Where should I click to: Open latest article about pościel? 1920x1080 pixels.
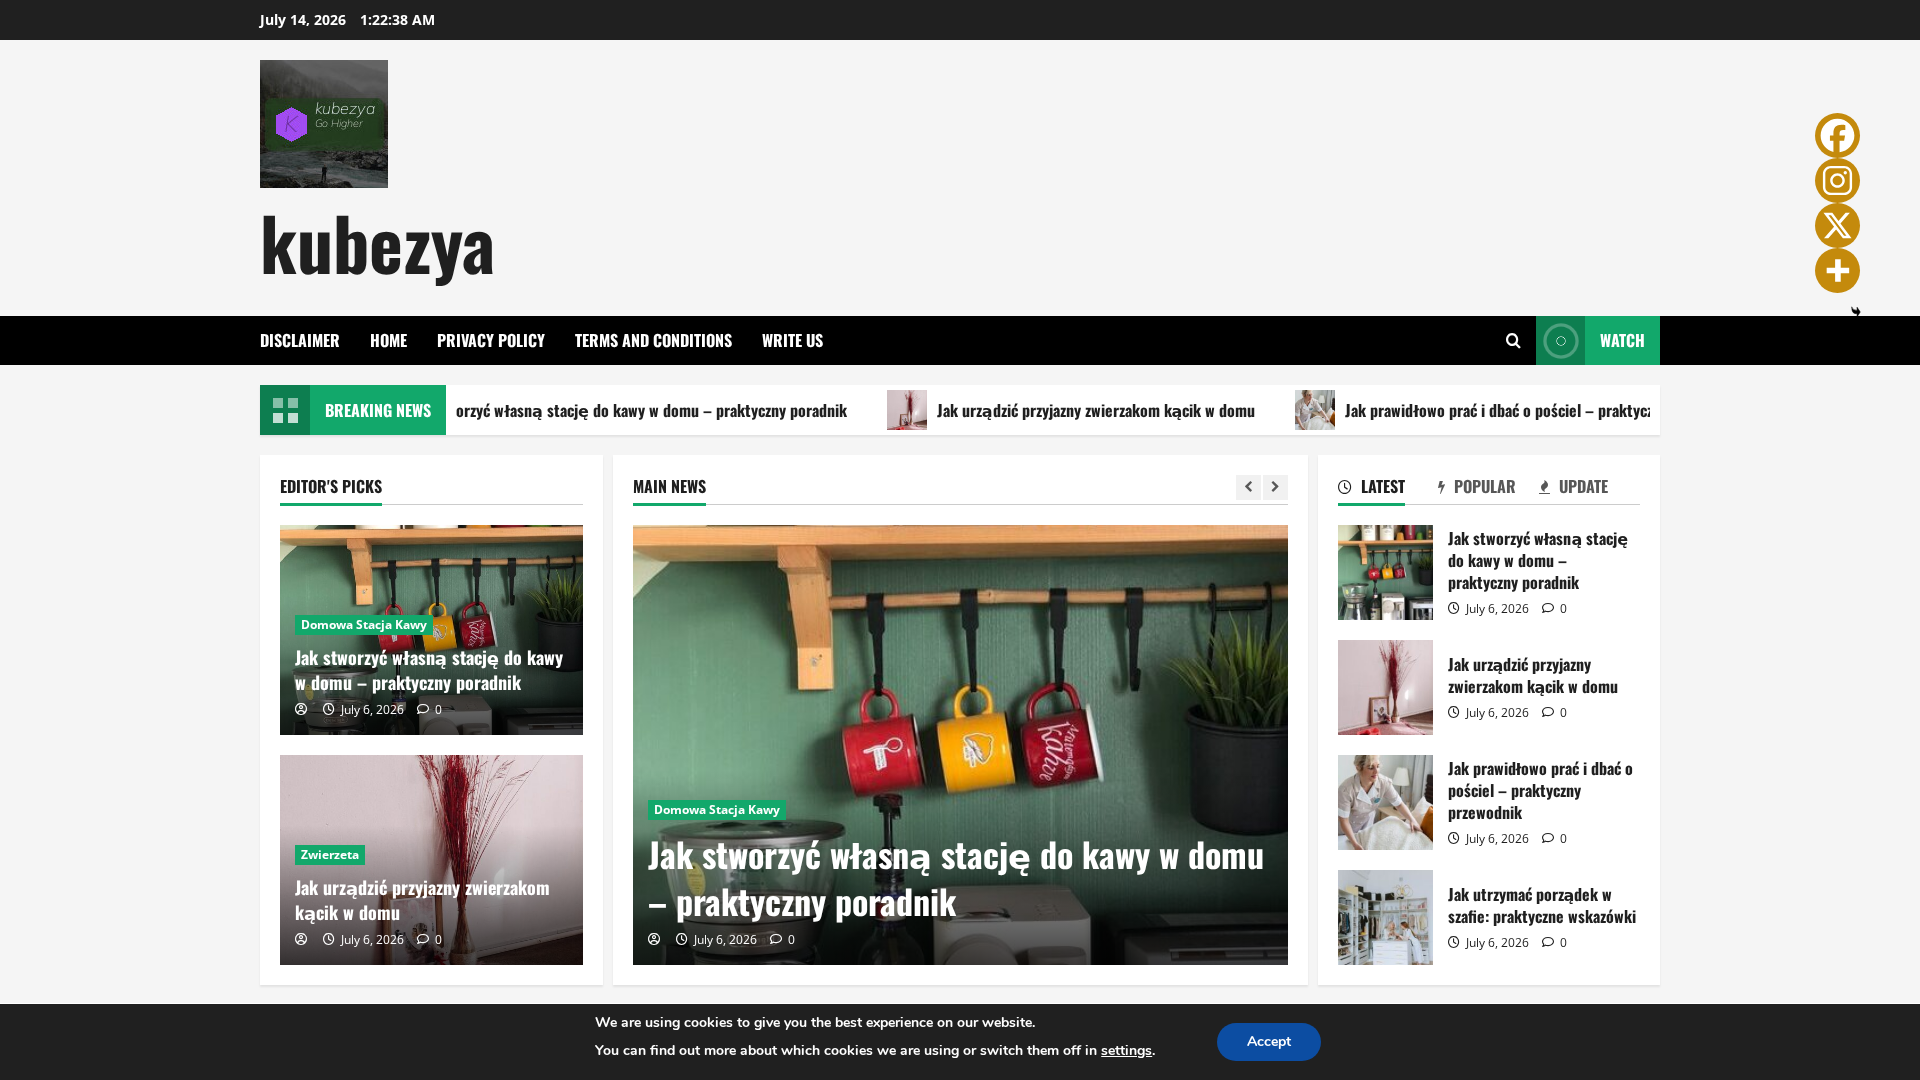tap(1540, 790)
